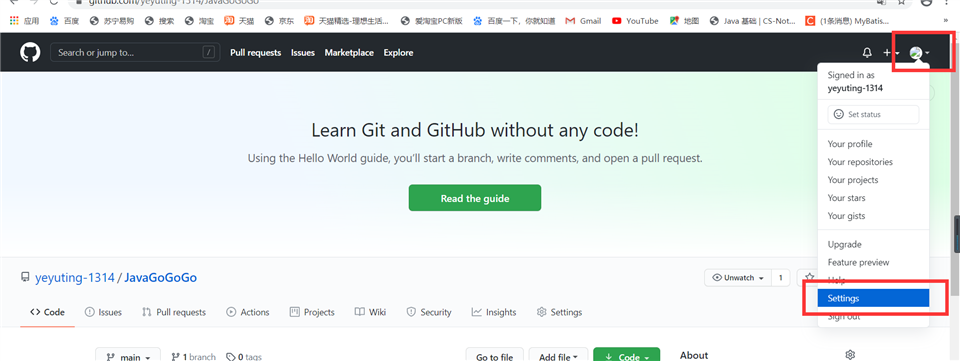Viewport: 960px width, 361px height.
Task: Choose Your repositories from menu
Action: [860, 162]
